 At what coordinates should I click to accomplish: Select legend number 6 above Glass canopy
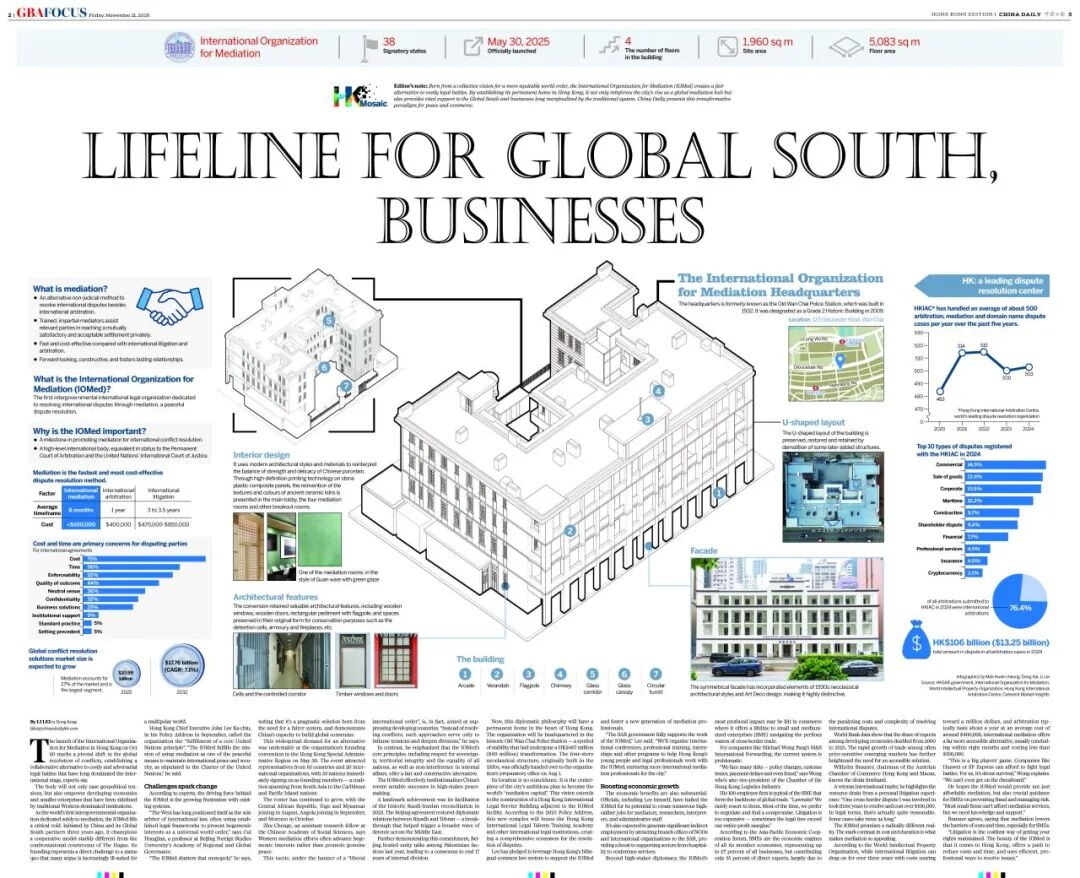pyautogui.click(x=624, y=674)
